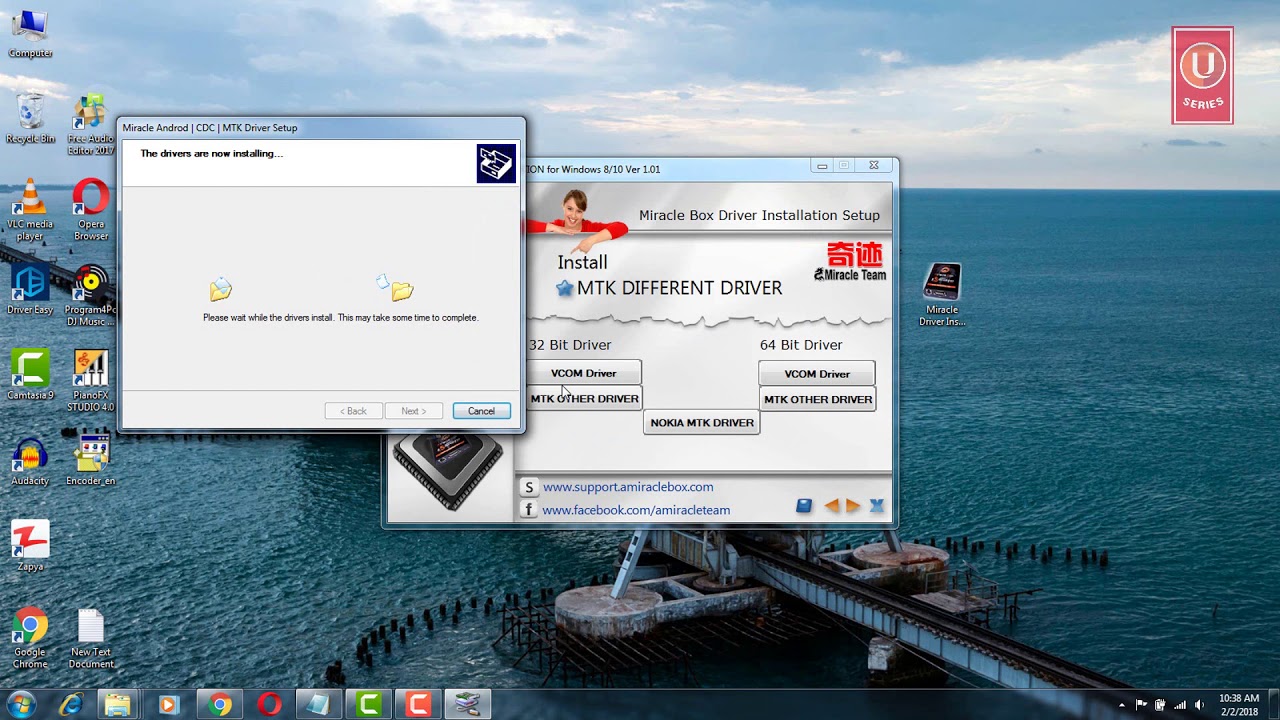Click the blue X exit icon in Miracle Box
The width and height of the screenshot is (1280, 720).
click(x=877, y=506)
